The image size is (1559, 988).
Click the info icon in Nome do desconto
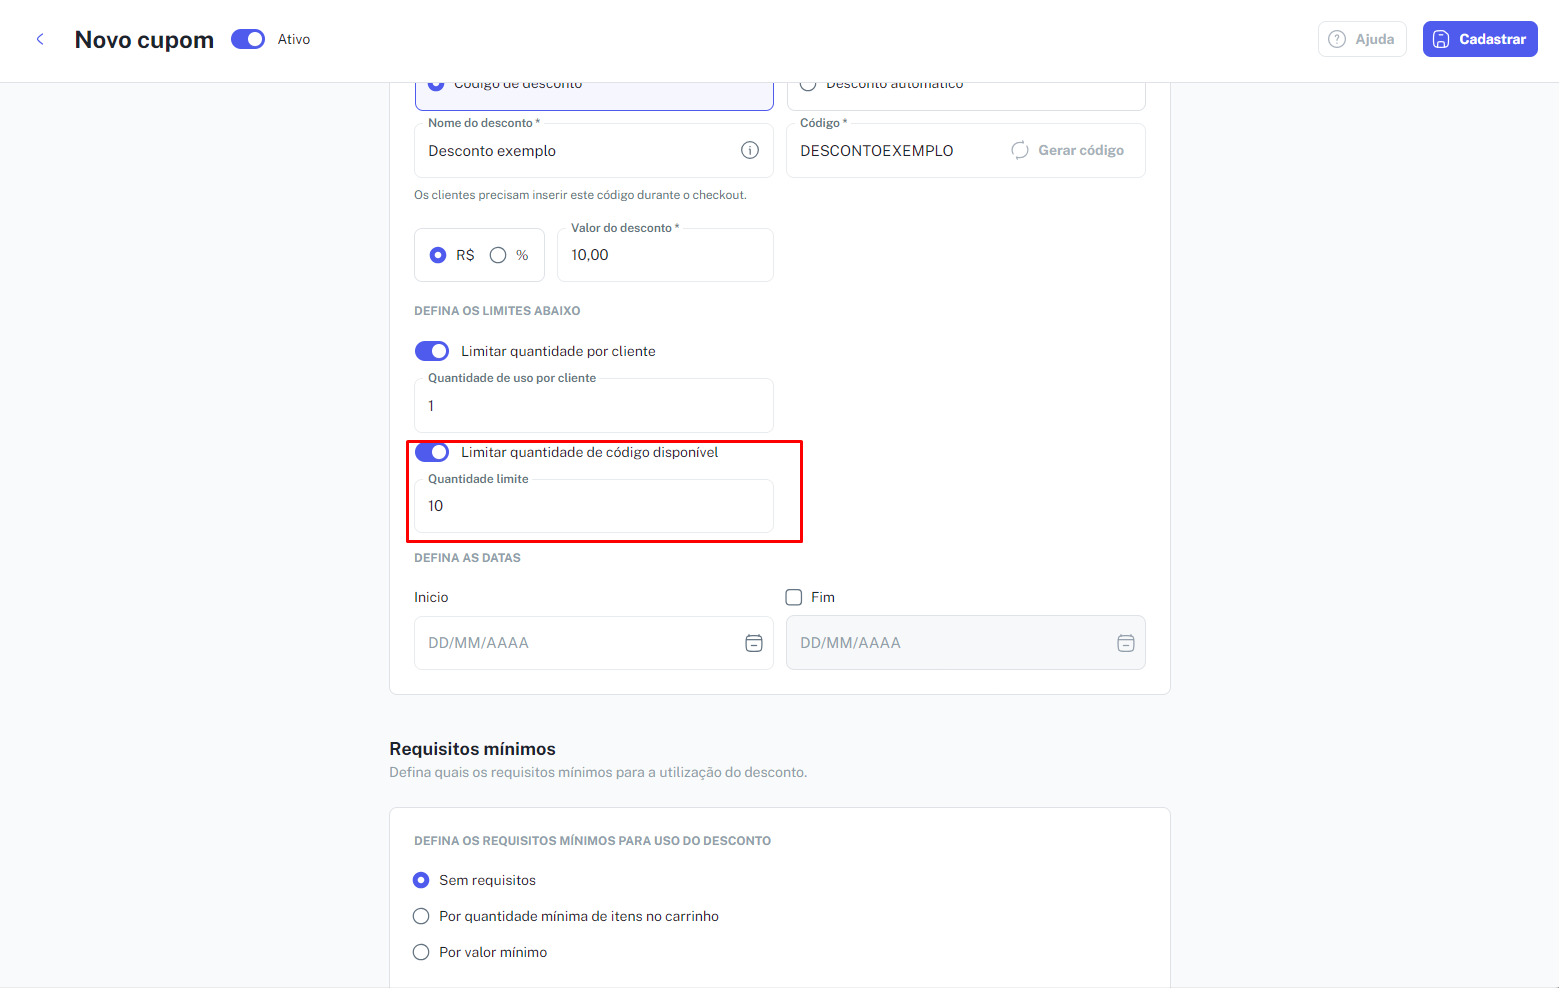click(750, 150)
